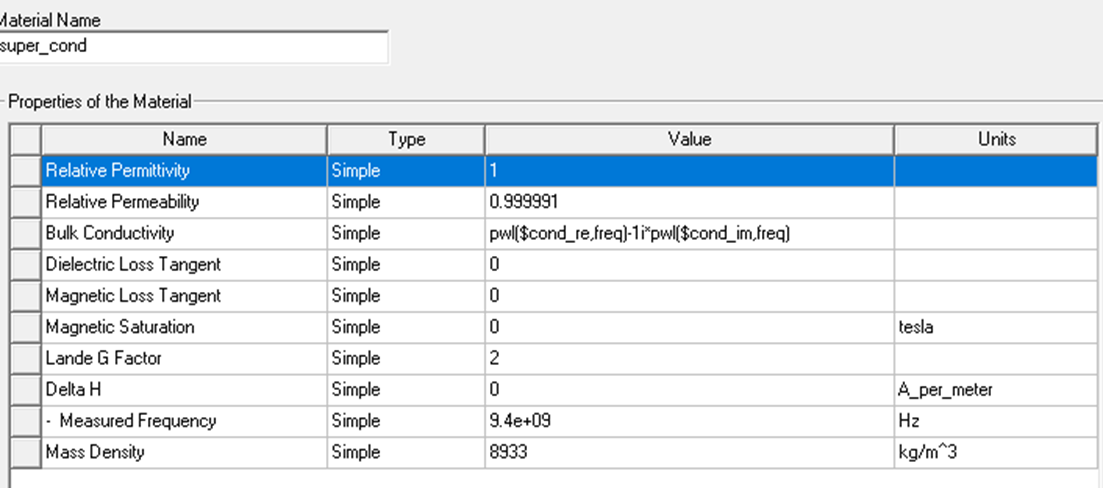The height and width of the screenshot is (488, 1103).
Task: Open the A_per_meter units for Delta H
Action: pos(996,390)
